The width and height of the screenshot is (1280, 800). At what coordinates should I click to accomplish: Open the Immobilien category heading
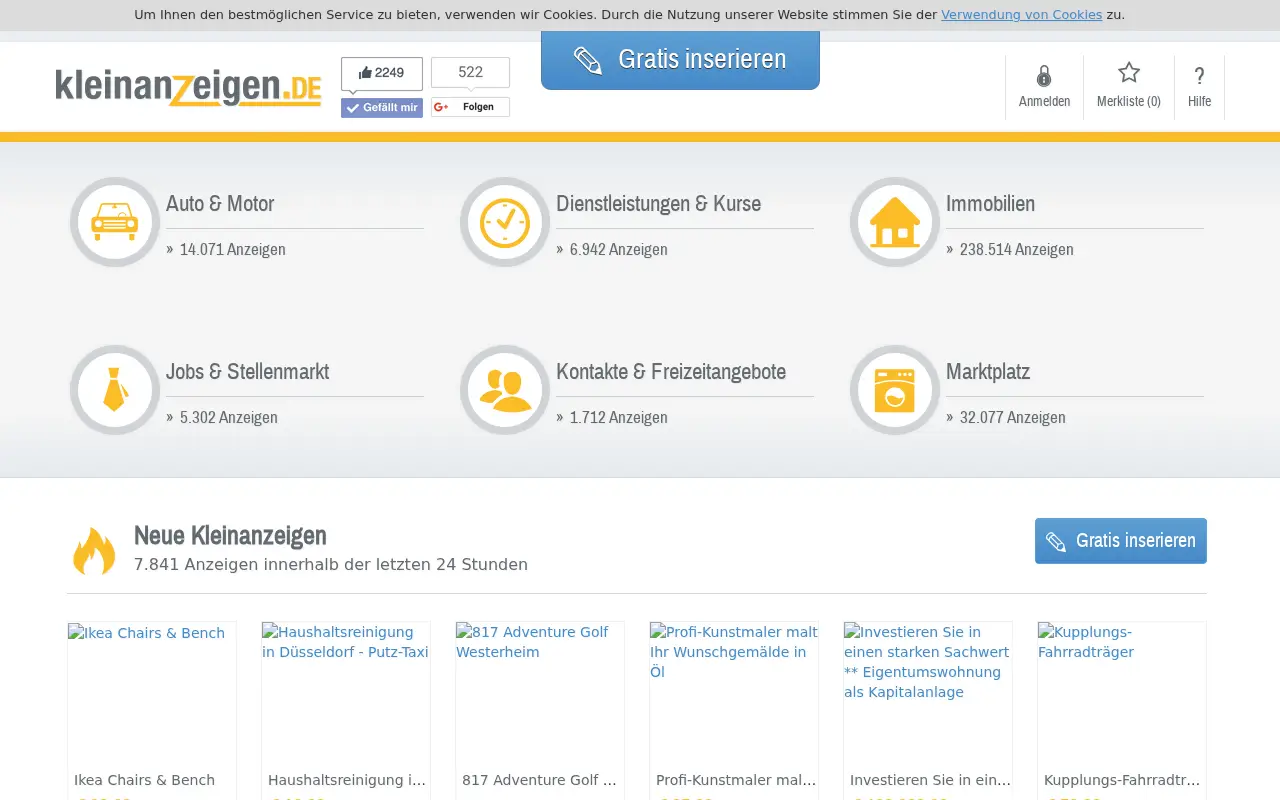(x=990, y=203)
